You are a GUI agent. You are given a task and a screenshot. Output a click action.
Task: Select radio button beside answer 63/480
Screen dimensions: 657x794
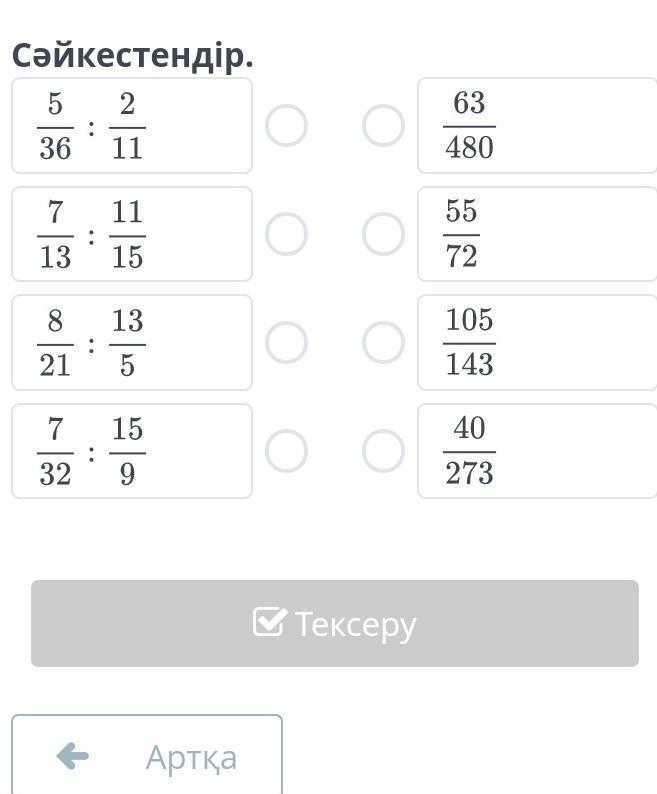point(383,126)
